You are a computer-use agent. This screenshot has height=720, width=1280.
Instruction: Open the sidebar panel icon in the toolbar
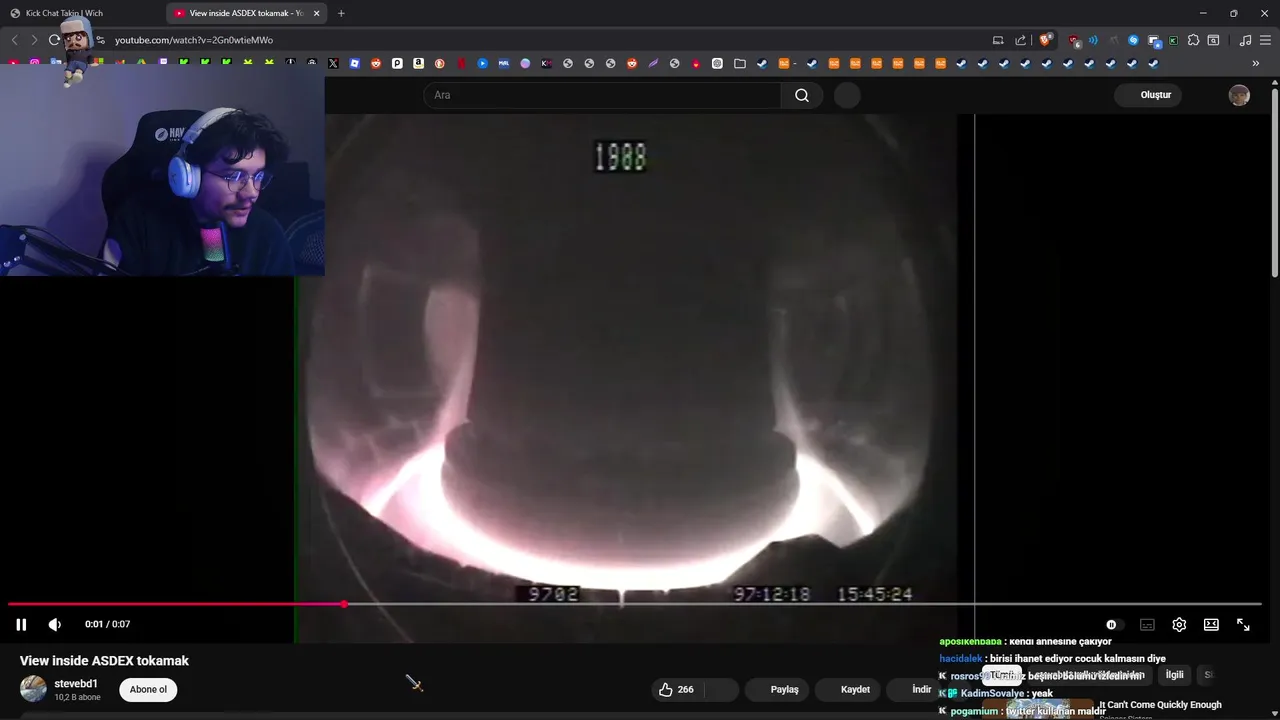point(1213,40)
